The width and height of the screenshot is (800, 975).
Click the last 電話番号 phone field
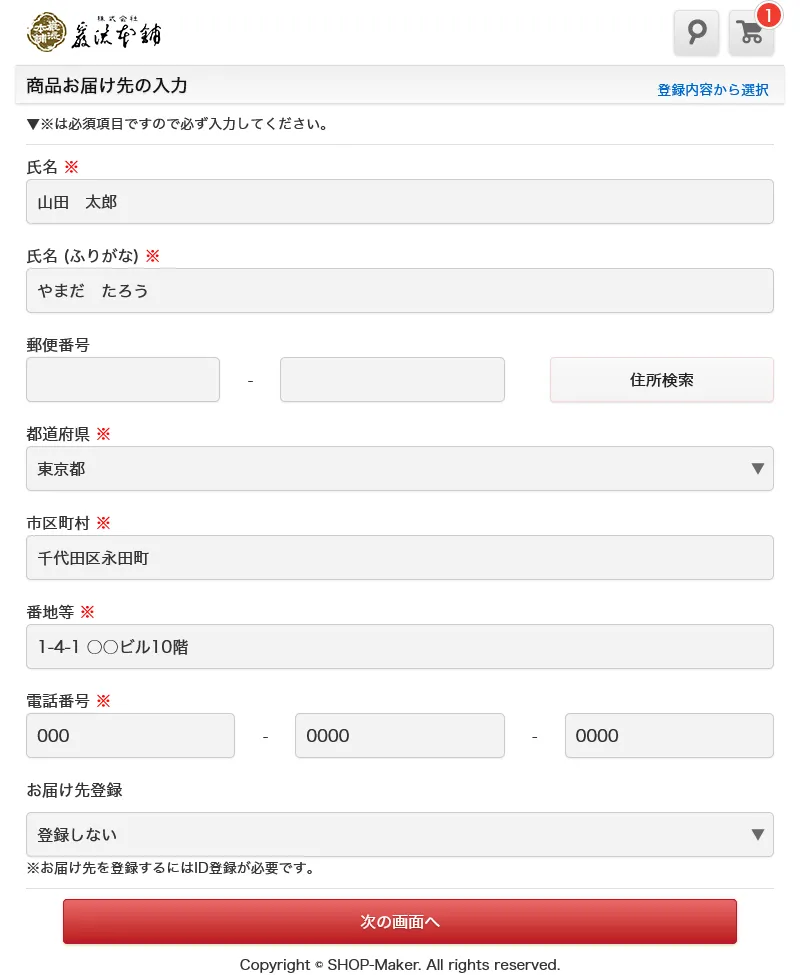pyautogui.click(x=669, y=735)
